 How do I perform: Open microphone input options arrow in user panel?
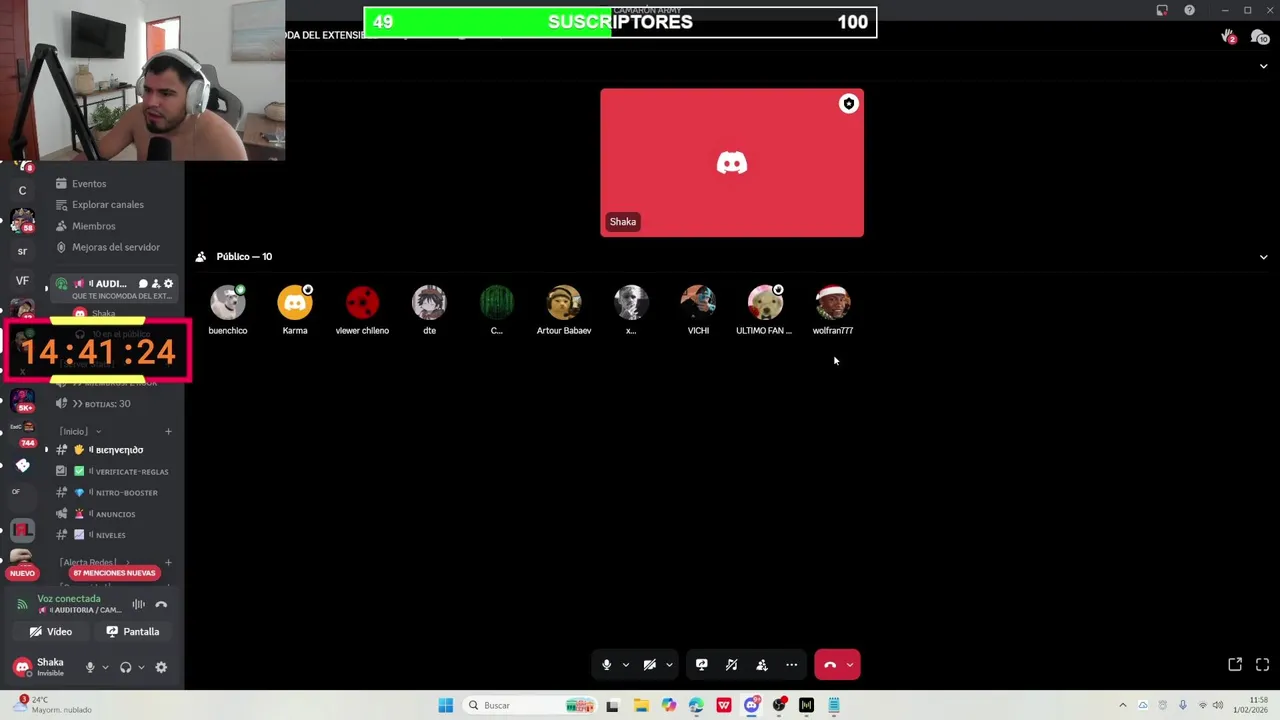point(105,668)
